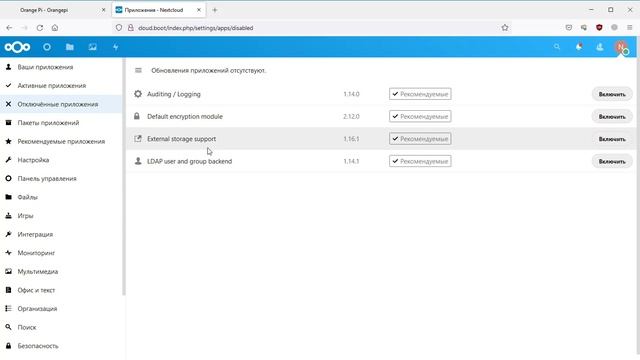Show the site security lock info
Screen dimensions: 640x360
[x=131, y=28]
